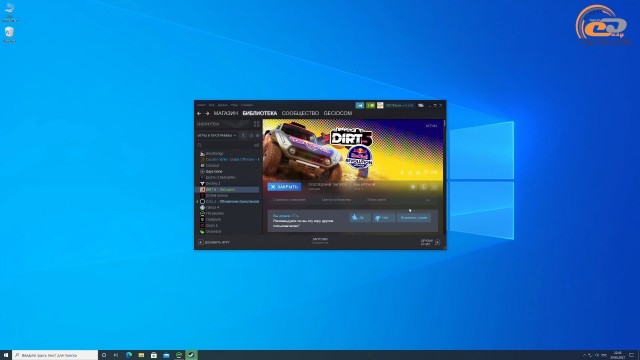Click the plus icon to add a game

tap(200, 242)
